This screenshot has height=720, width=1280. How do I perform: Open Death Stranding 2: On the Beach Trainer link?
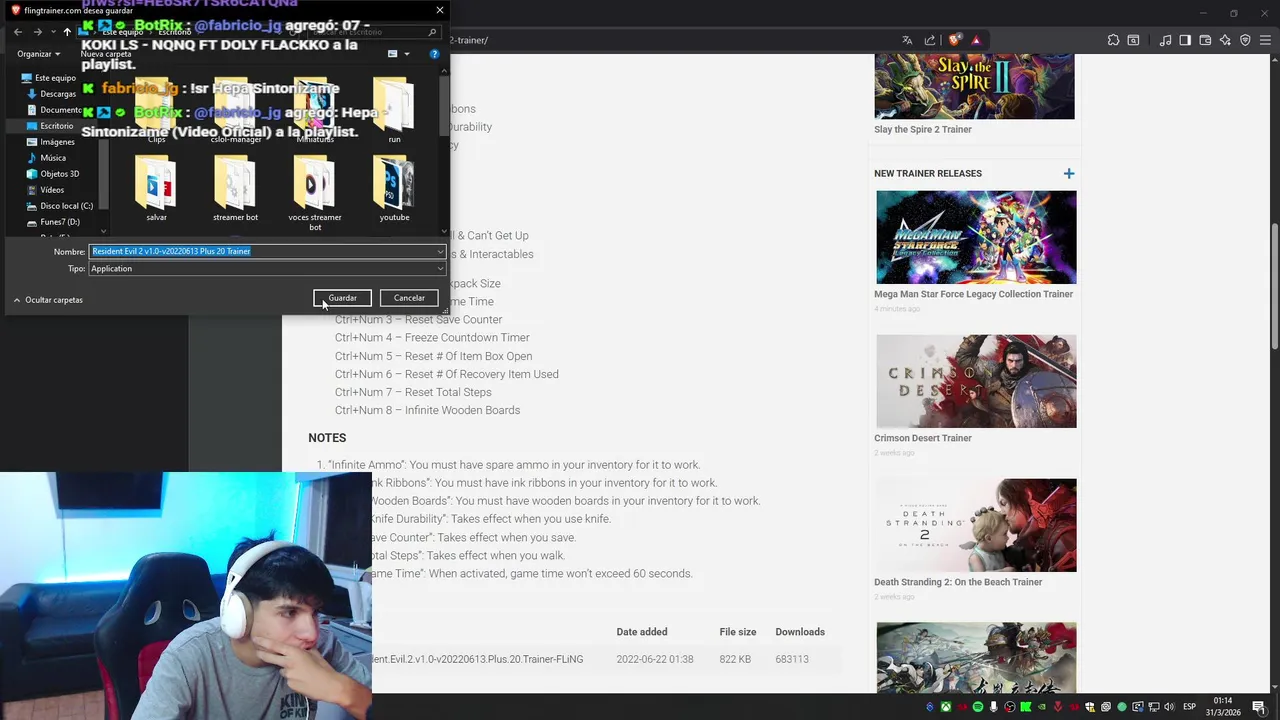point(958,582)
